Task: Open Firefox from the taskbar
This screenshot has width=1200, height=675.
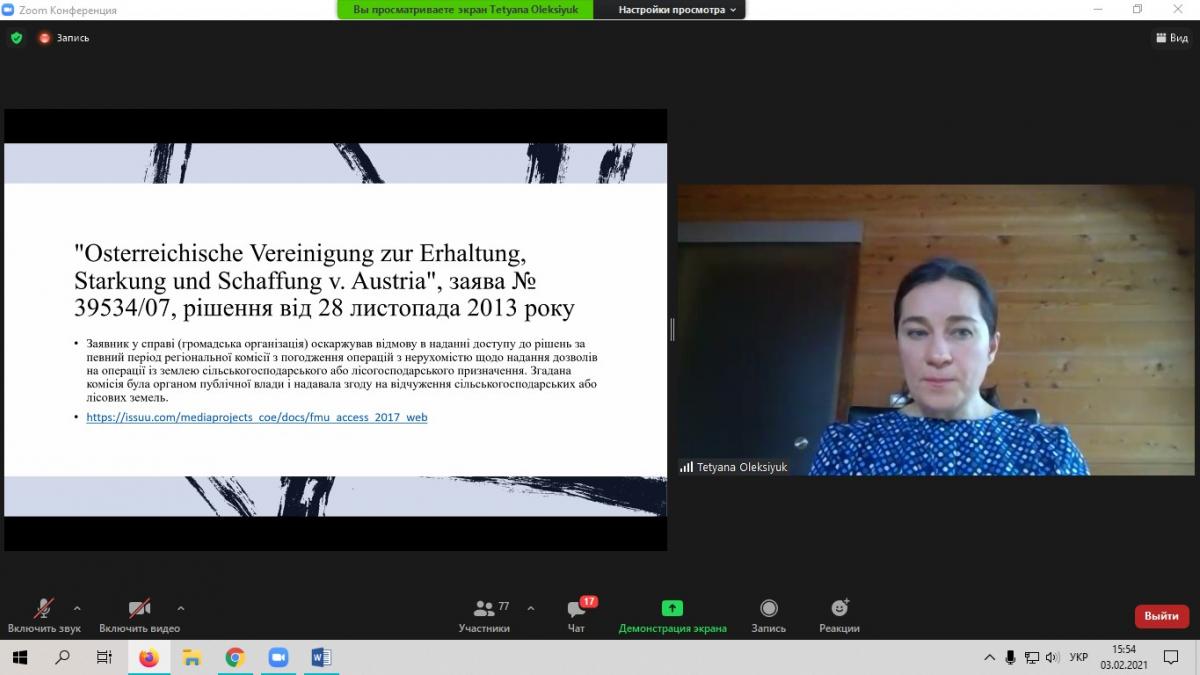Action: (149, 657)
